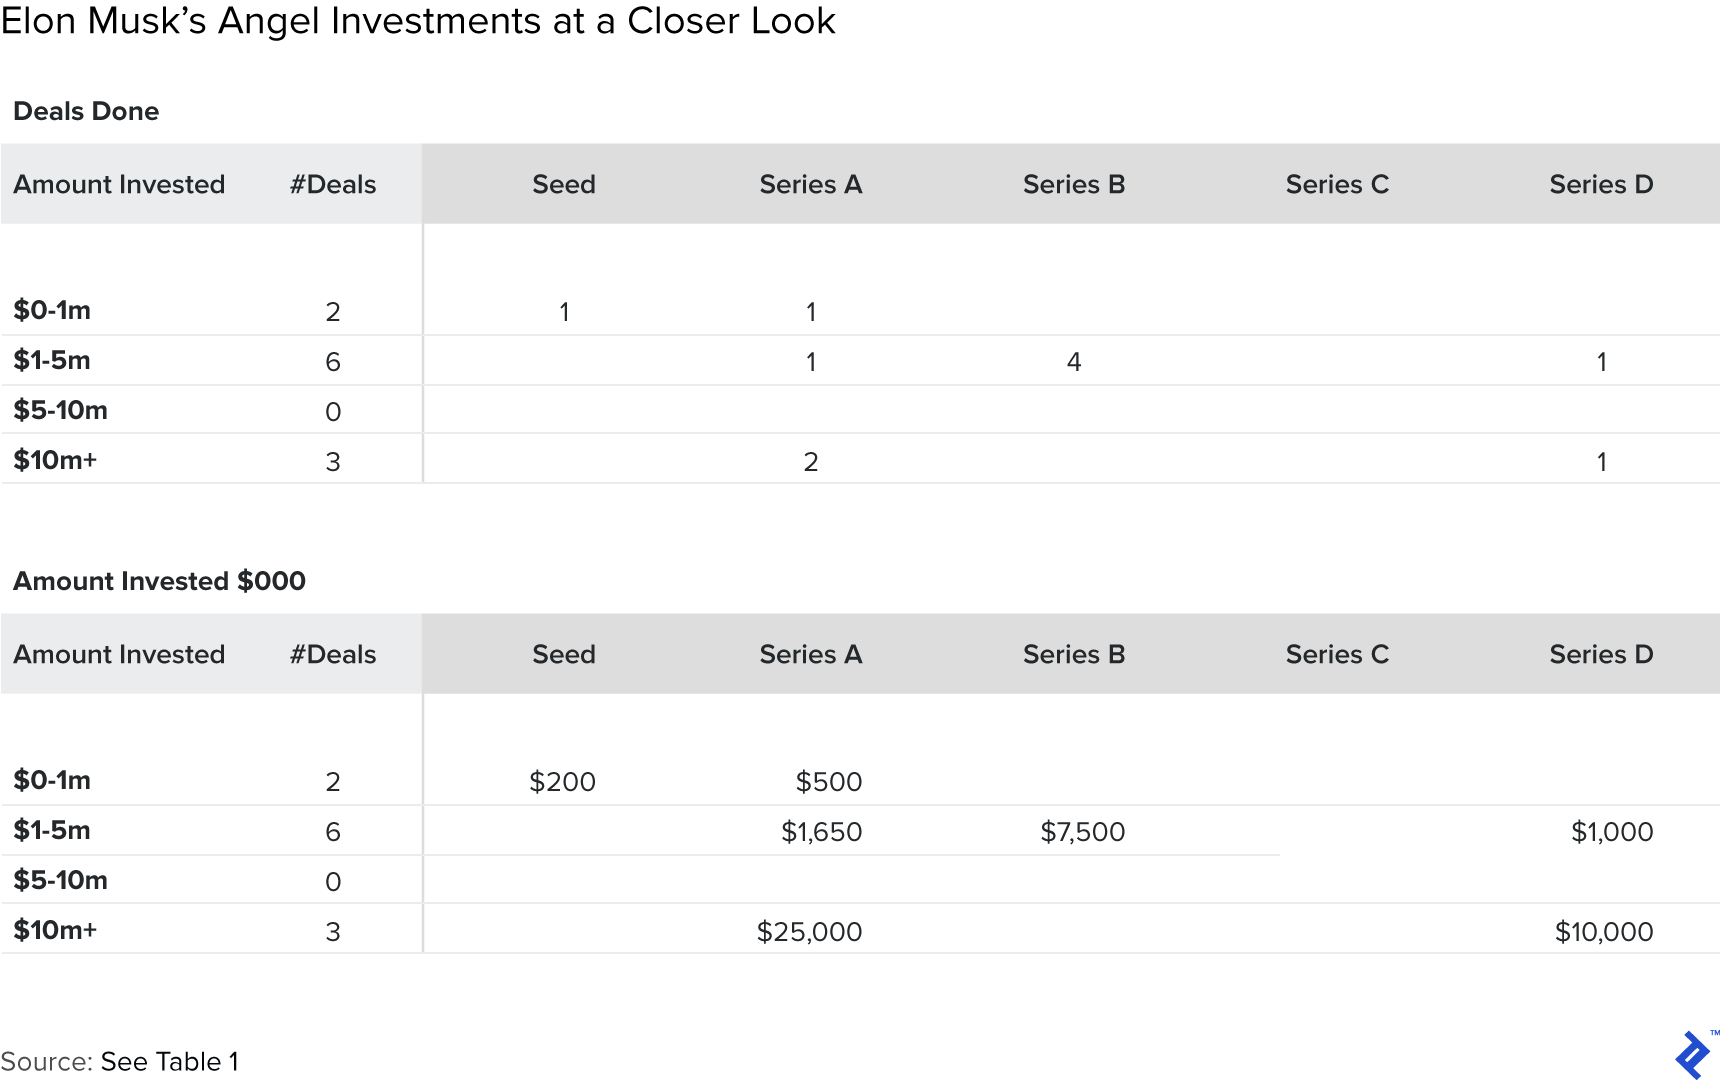1720x1080 pixels.
Task: Click the Amount Invested $000 heading
Action: point(159,581)
